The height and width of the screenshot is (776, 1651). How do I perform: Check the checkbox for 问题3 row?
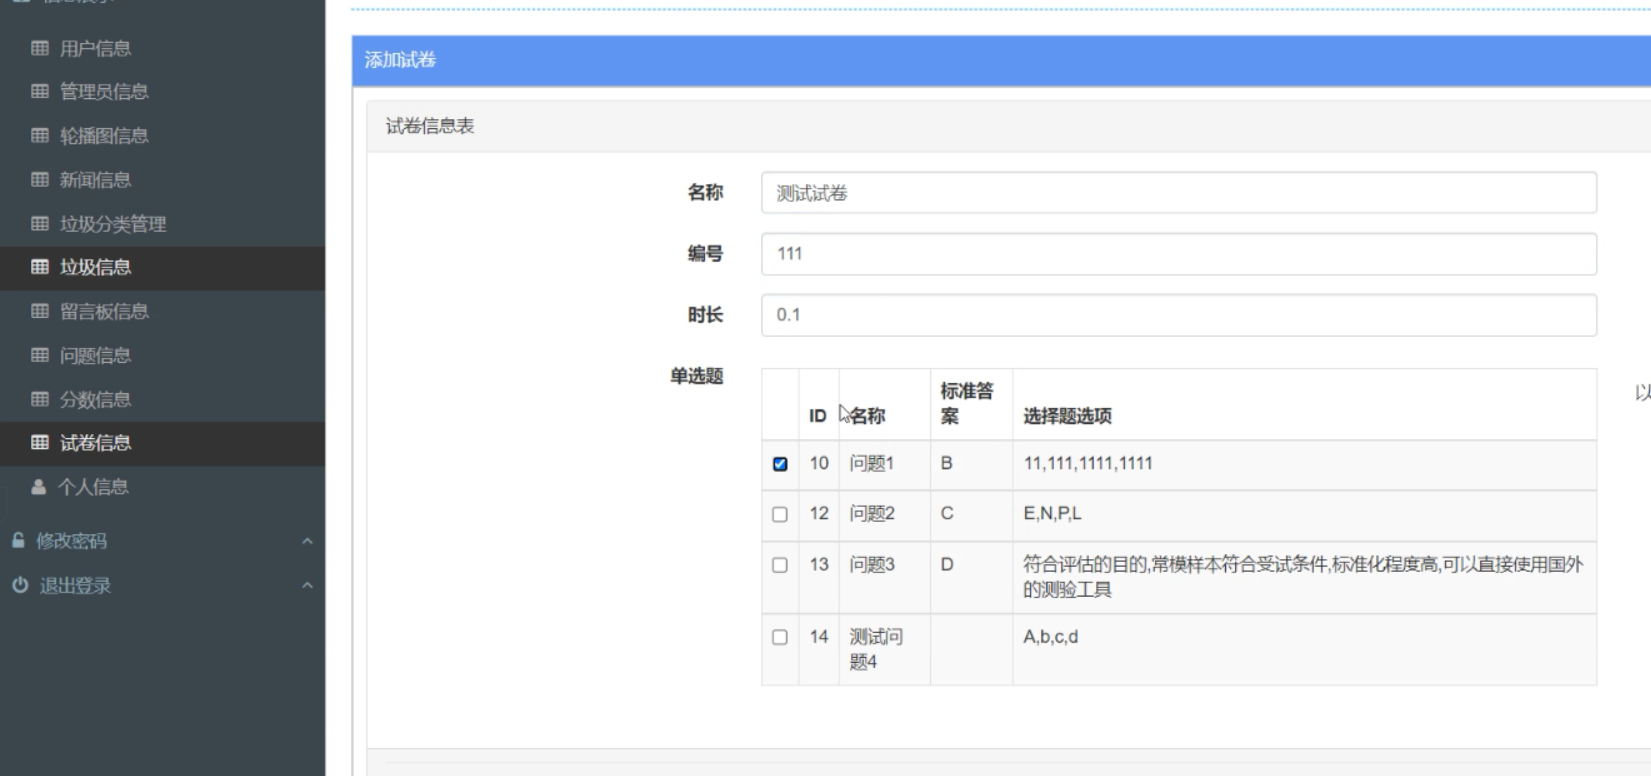pyautogui.click(x=780, y=565)
